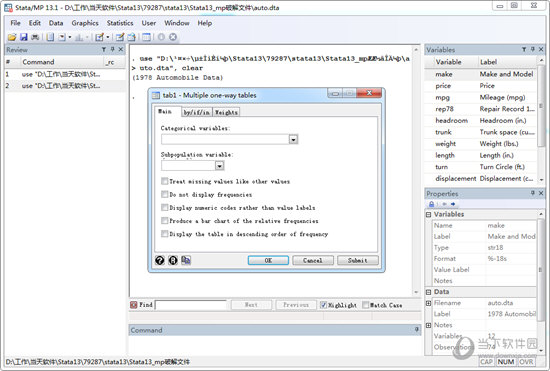The width and height of the screenshot is (550, 371).
Task: Pin the Properties panel
Action: click(533, 193)
